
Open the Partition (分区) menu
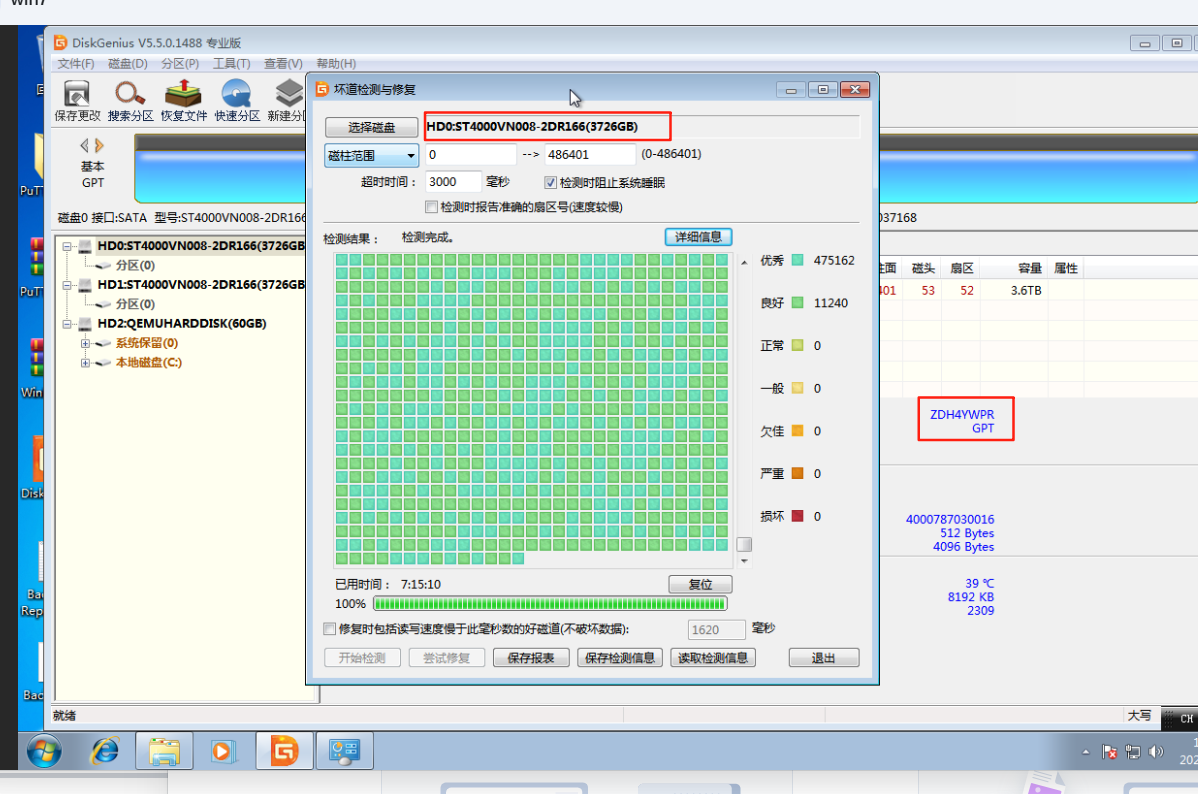coord(180,63)
